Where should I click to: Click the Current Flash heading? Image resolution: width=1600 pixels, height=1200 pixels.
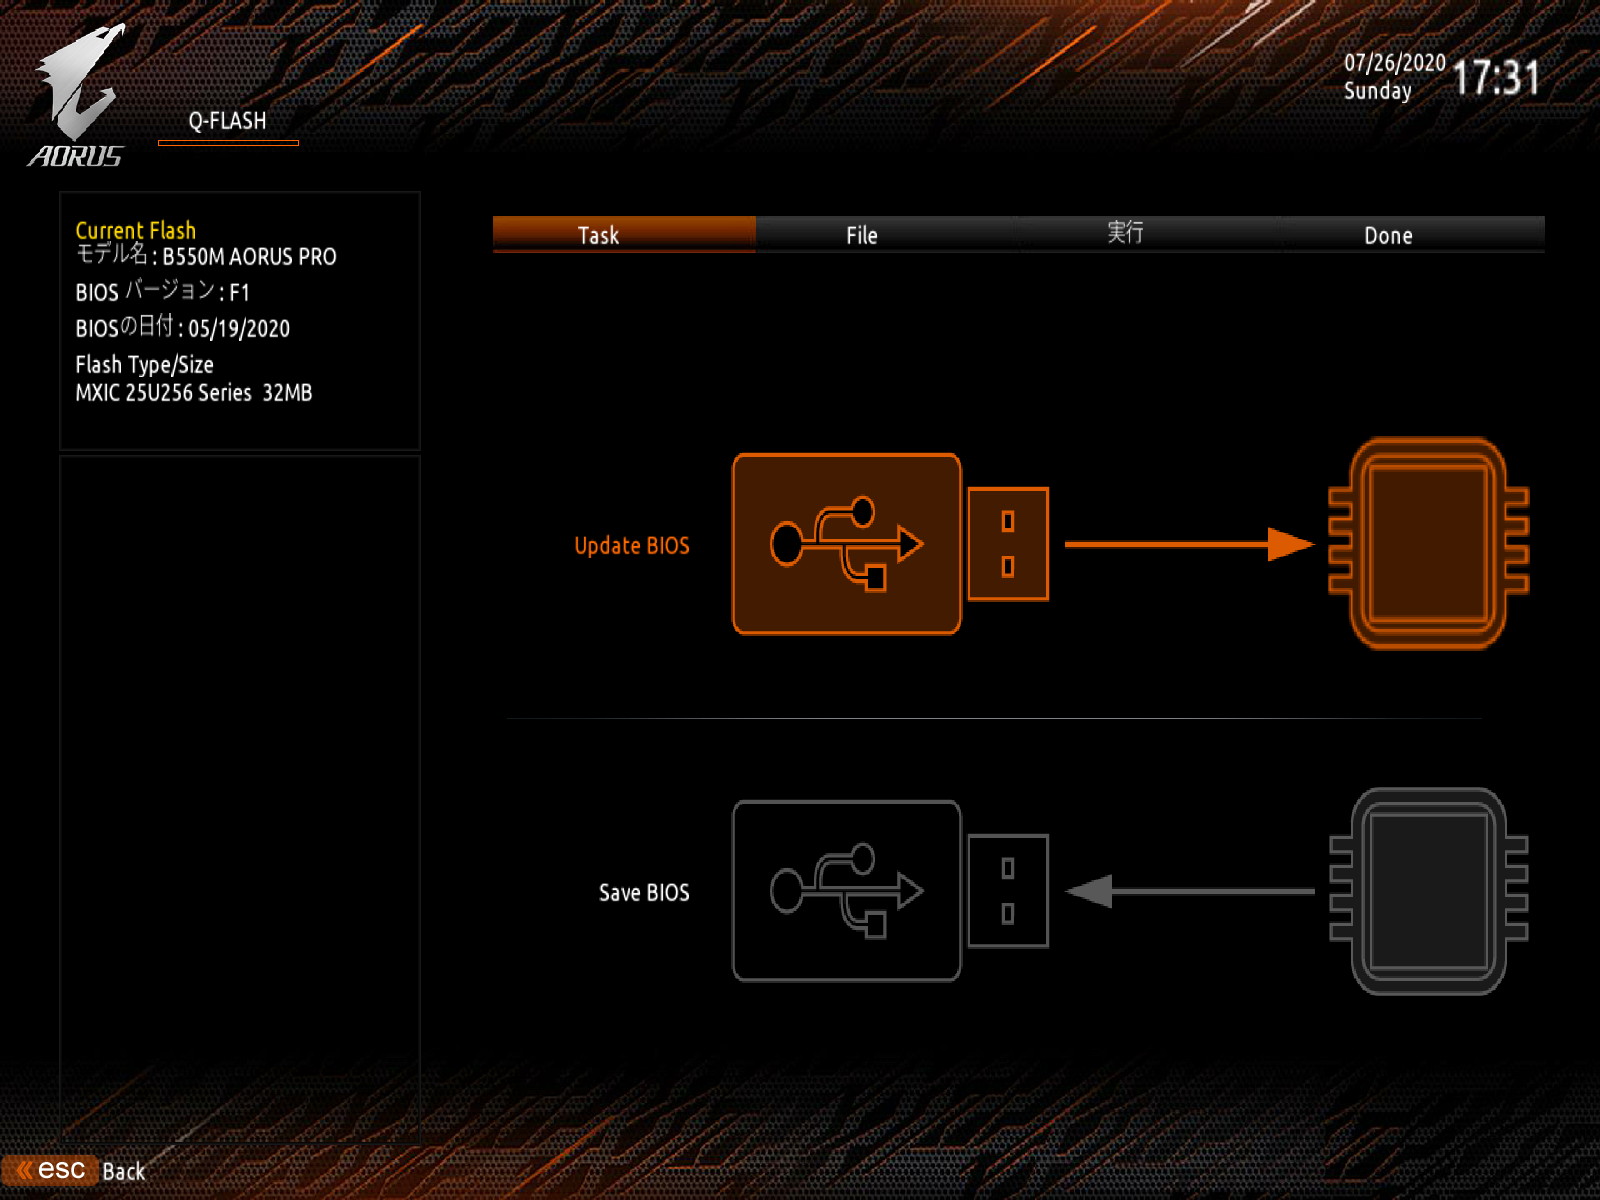click(x=136, y=230)
